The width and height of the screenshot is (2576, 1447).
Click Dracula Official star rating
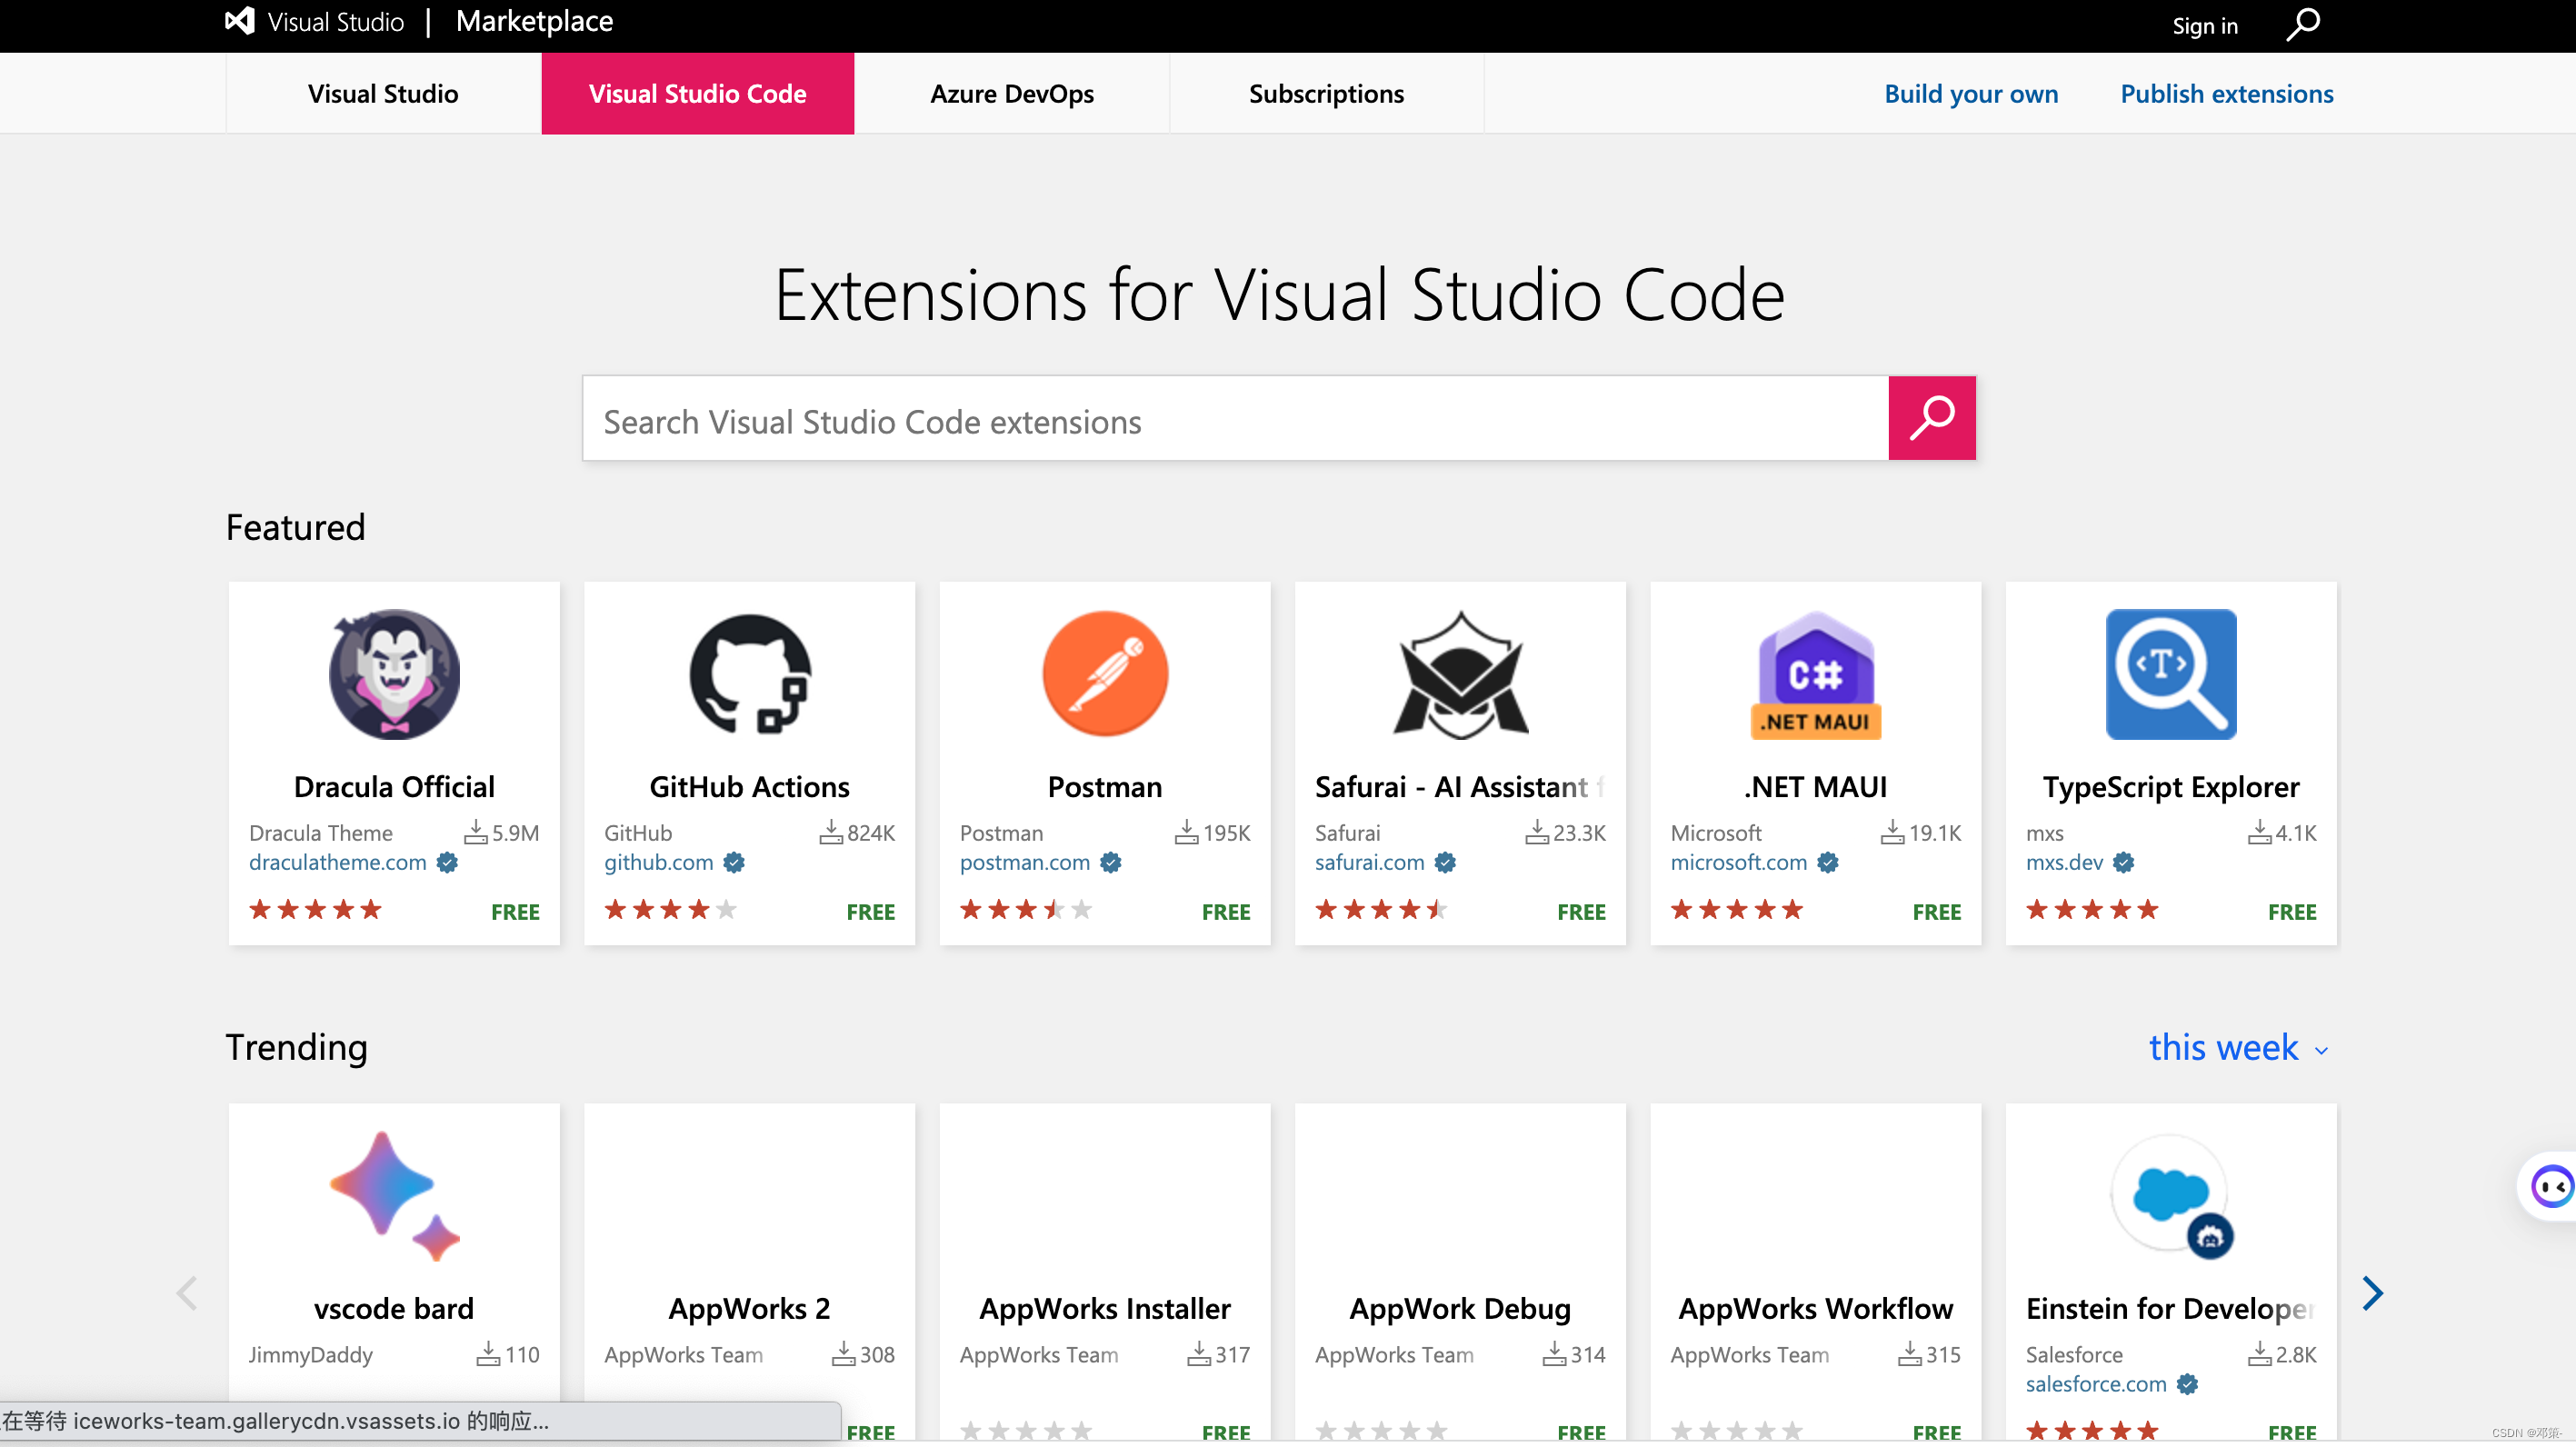(315, 909)
